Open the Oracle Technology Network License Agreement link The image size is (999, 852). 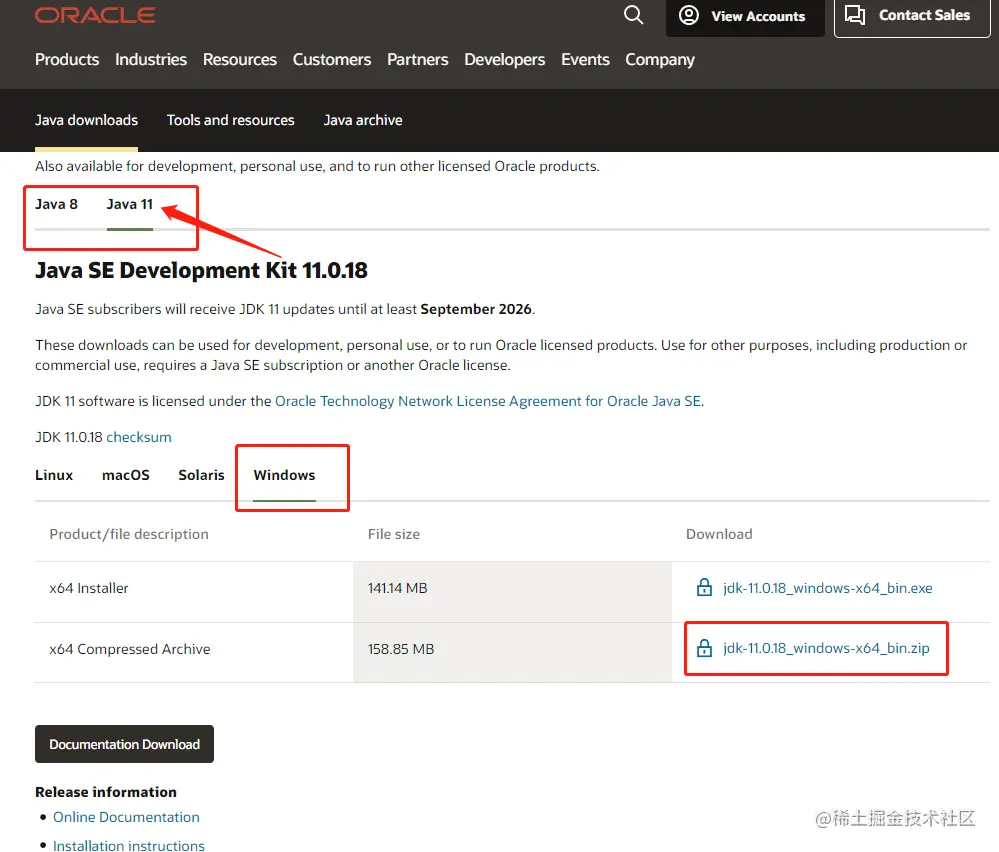coord(488,401)
